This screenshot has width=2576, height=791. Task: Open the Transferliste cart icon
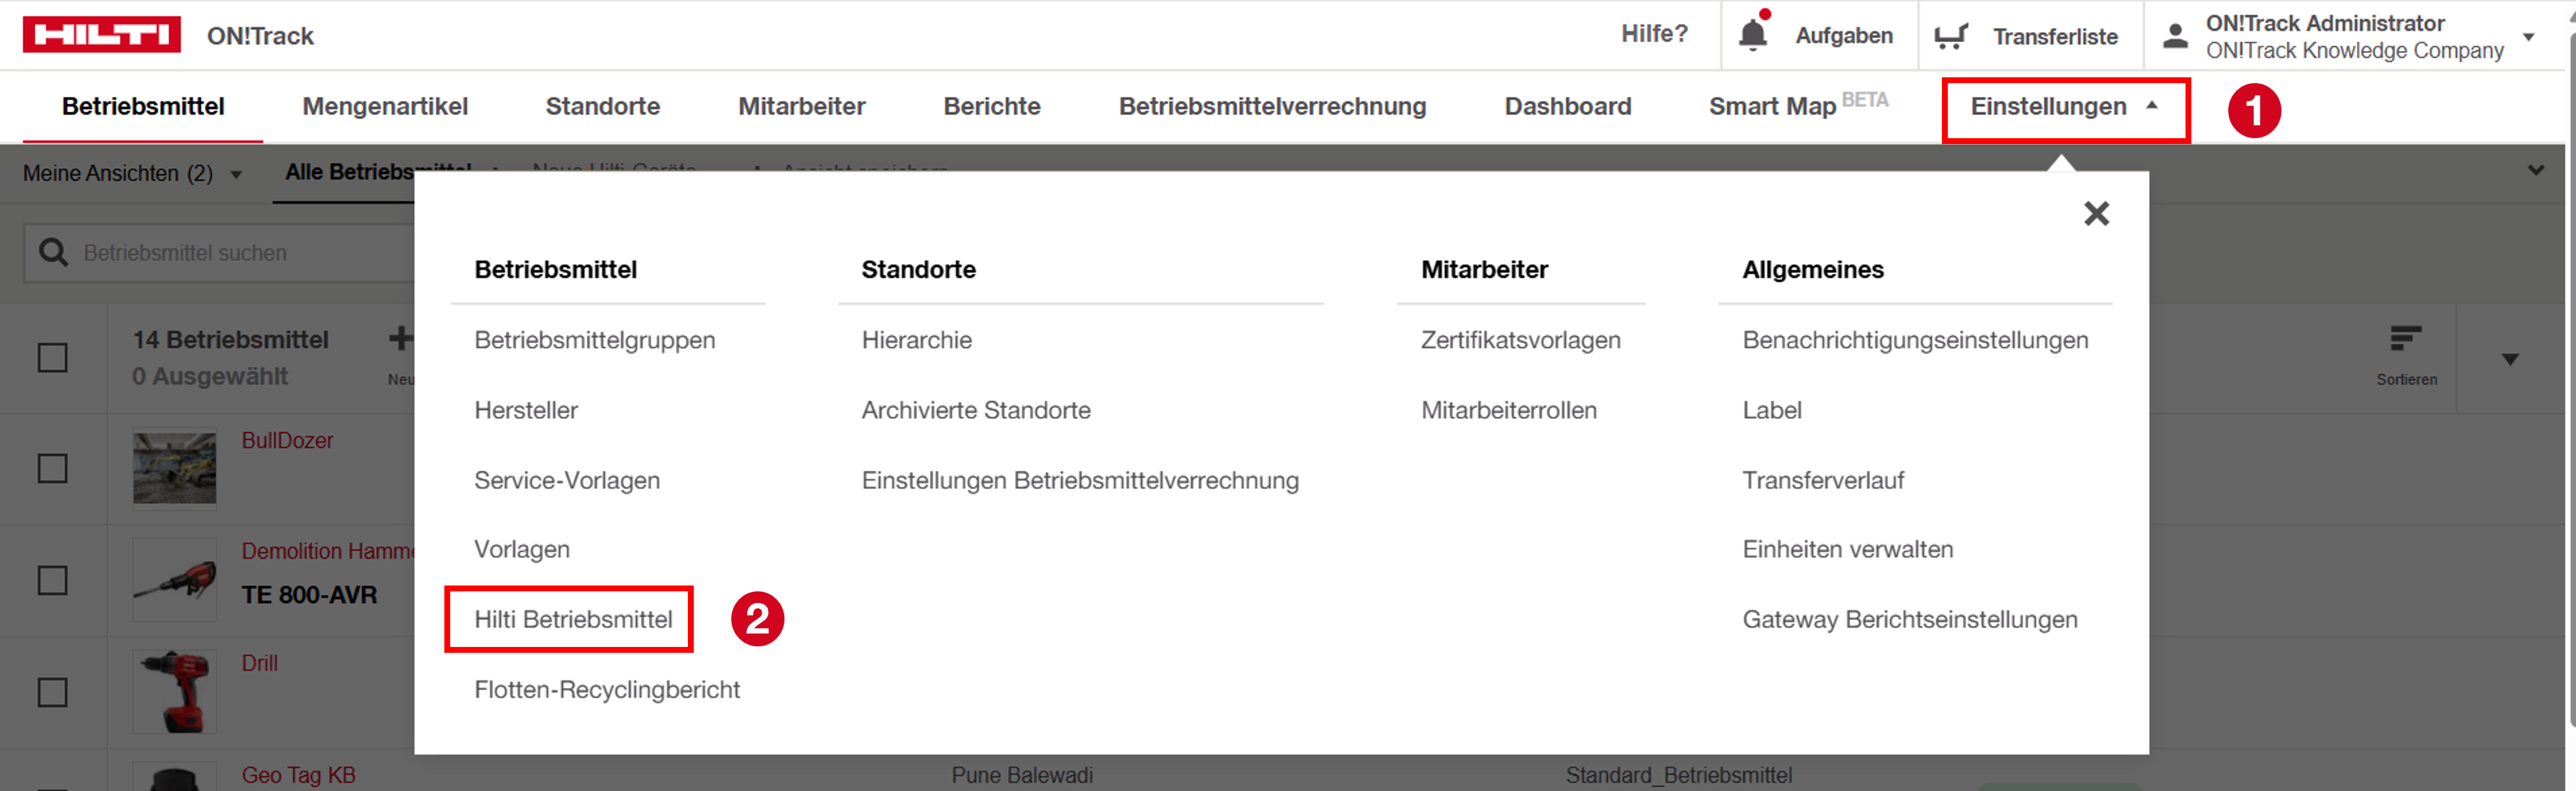point(1950,36)
